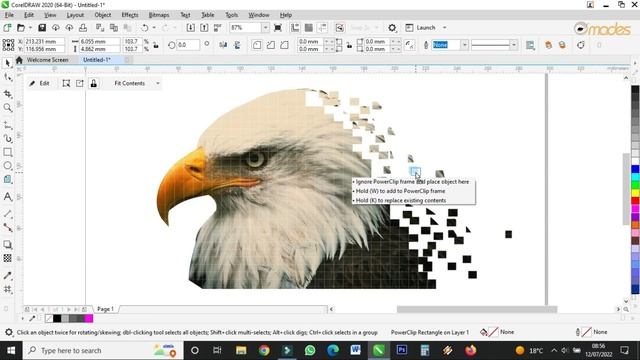Click the Launch button

click(x=421, y=28)
